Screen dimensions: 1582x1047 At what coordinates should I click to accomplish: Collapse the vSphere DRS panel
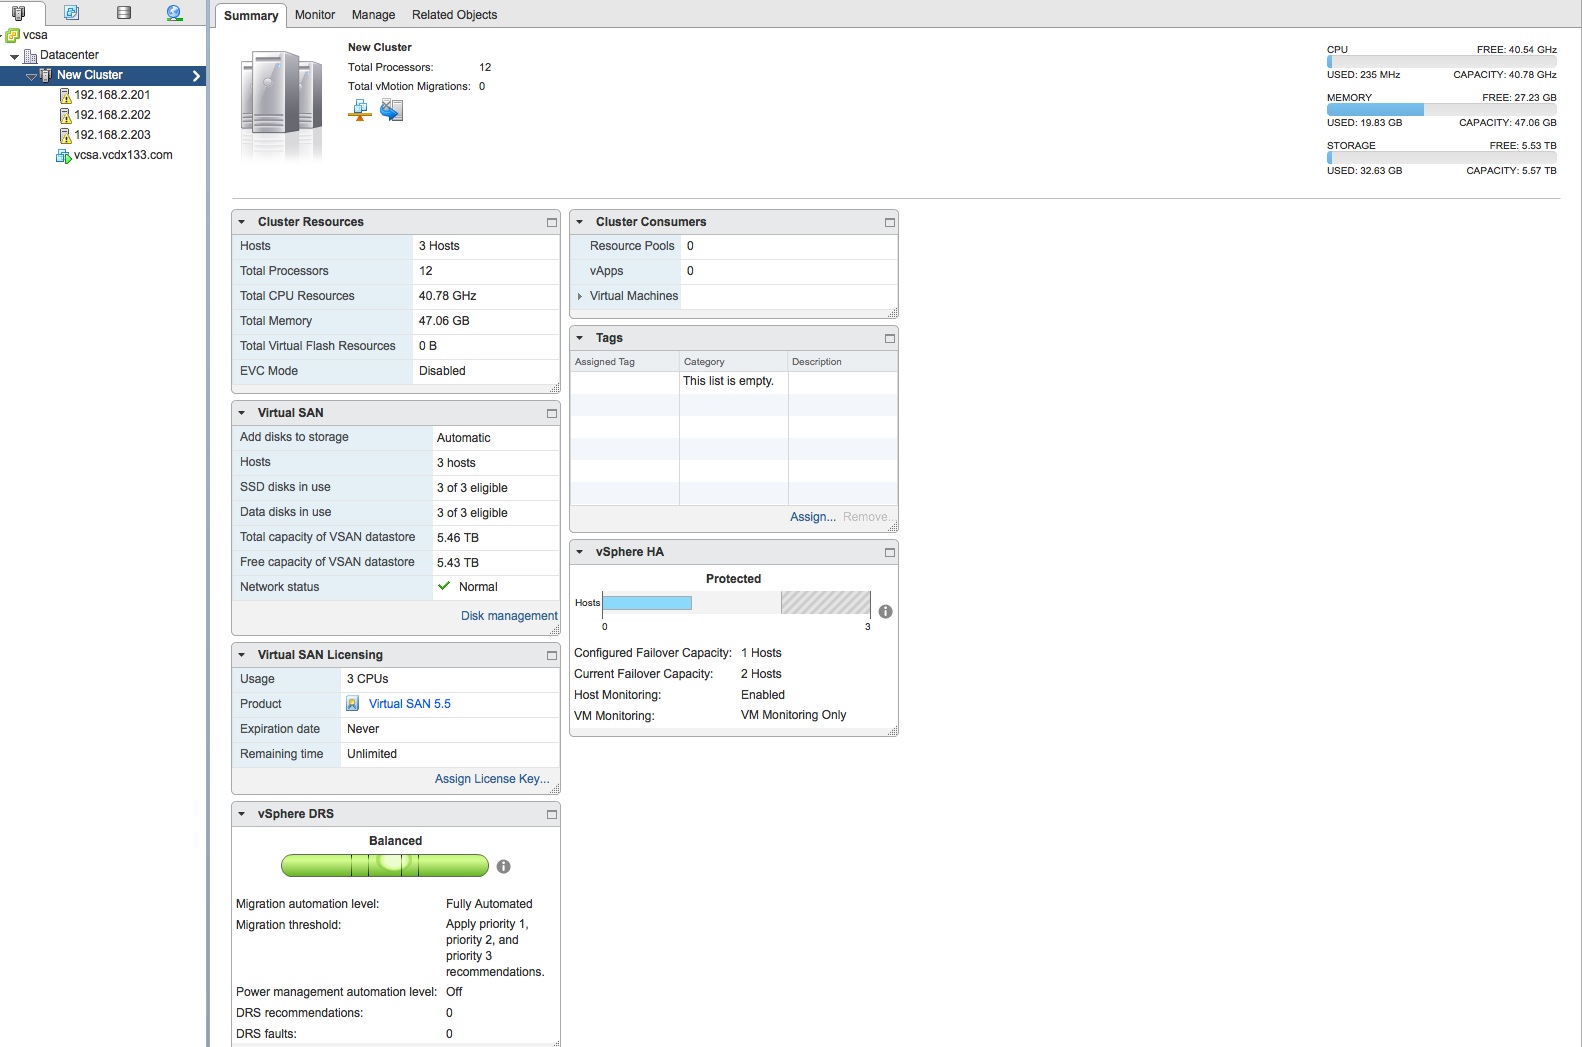coord(242,814)
